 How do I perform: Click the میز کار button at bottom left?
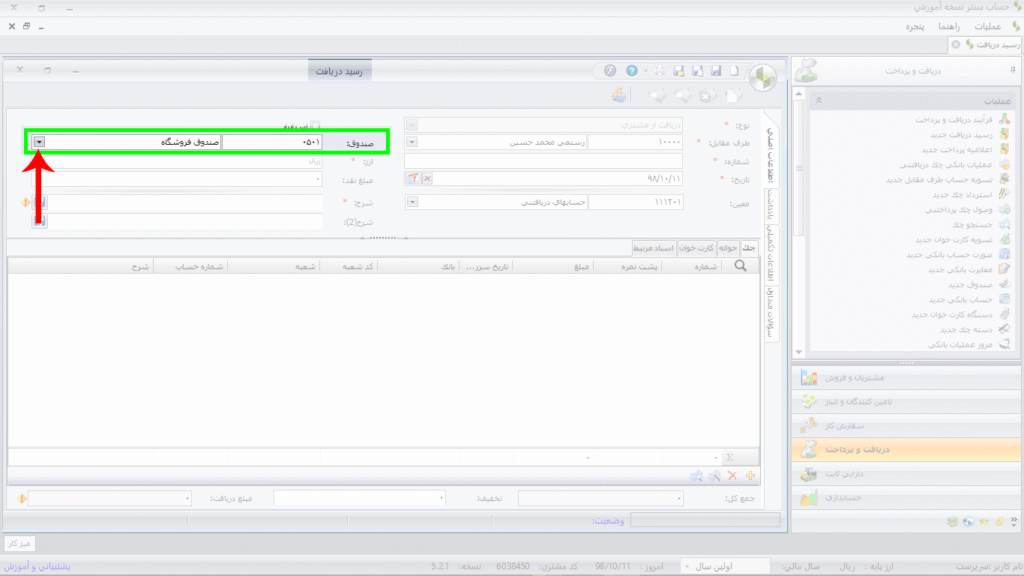[19, 543]
